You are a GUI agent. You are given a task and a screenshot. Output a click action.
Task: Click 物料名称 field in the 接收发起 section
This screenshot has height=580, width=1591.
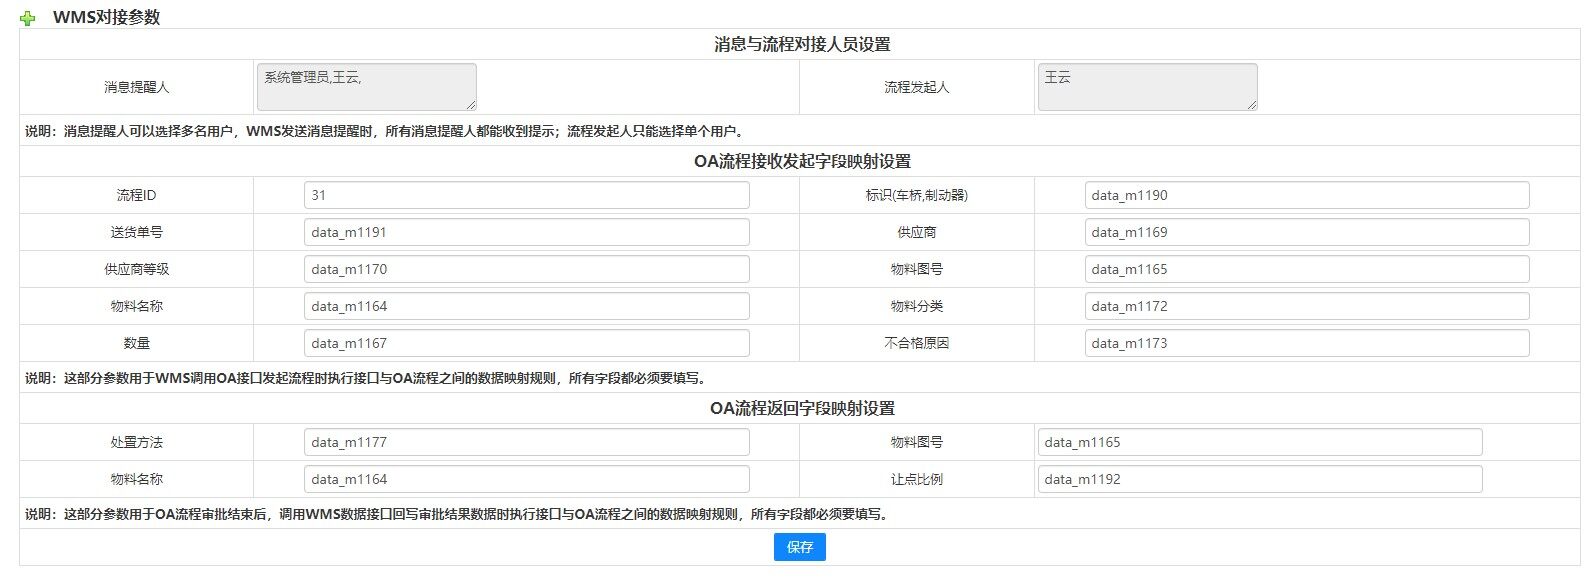click(x=526, y=306)
